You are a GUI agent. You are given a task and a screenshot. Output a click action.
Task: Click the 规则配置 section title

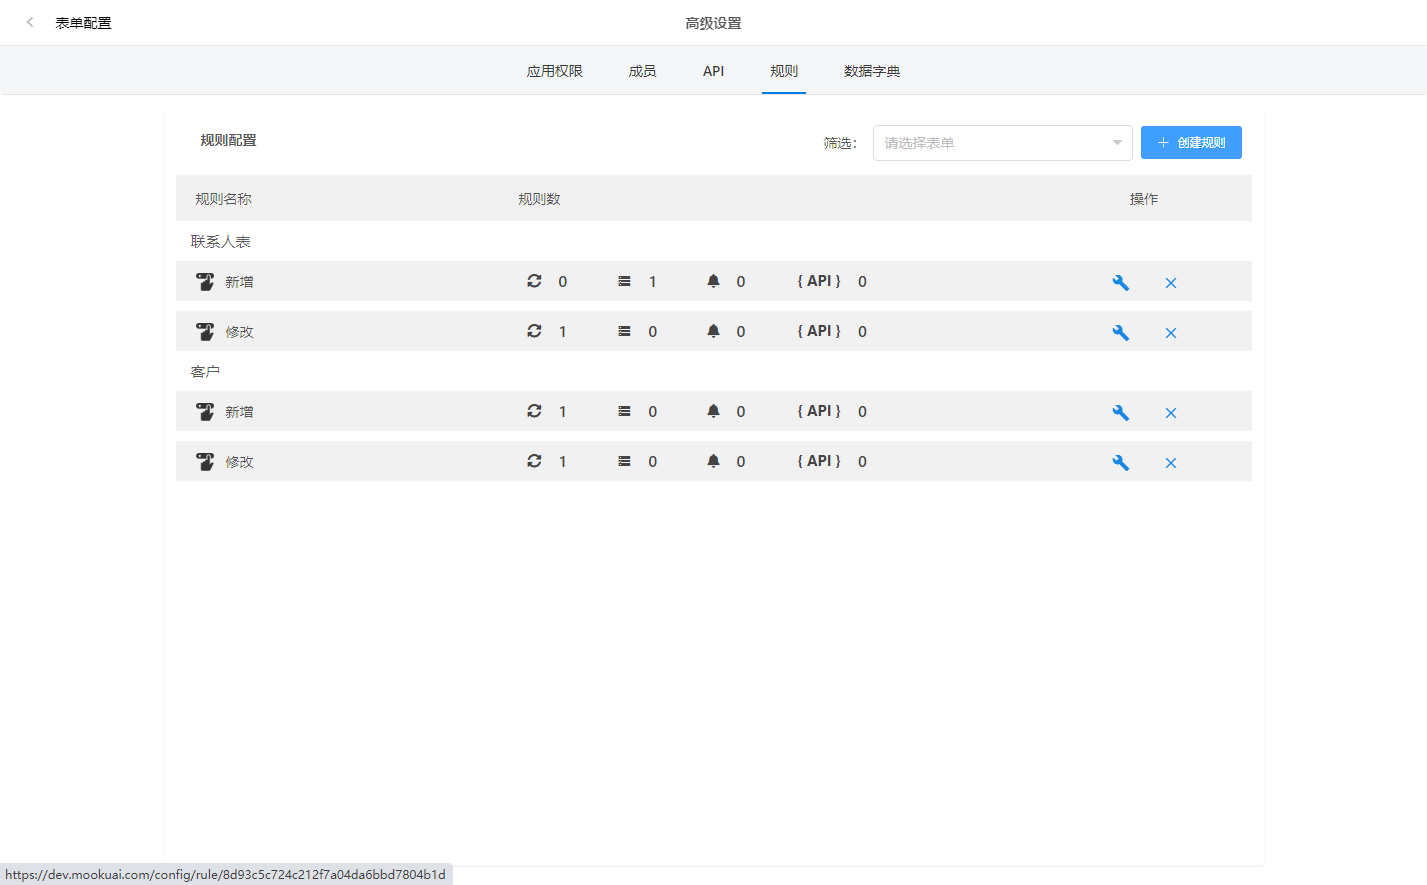[228, 140]
